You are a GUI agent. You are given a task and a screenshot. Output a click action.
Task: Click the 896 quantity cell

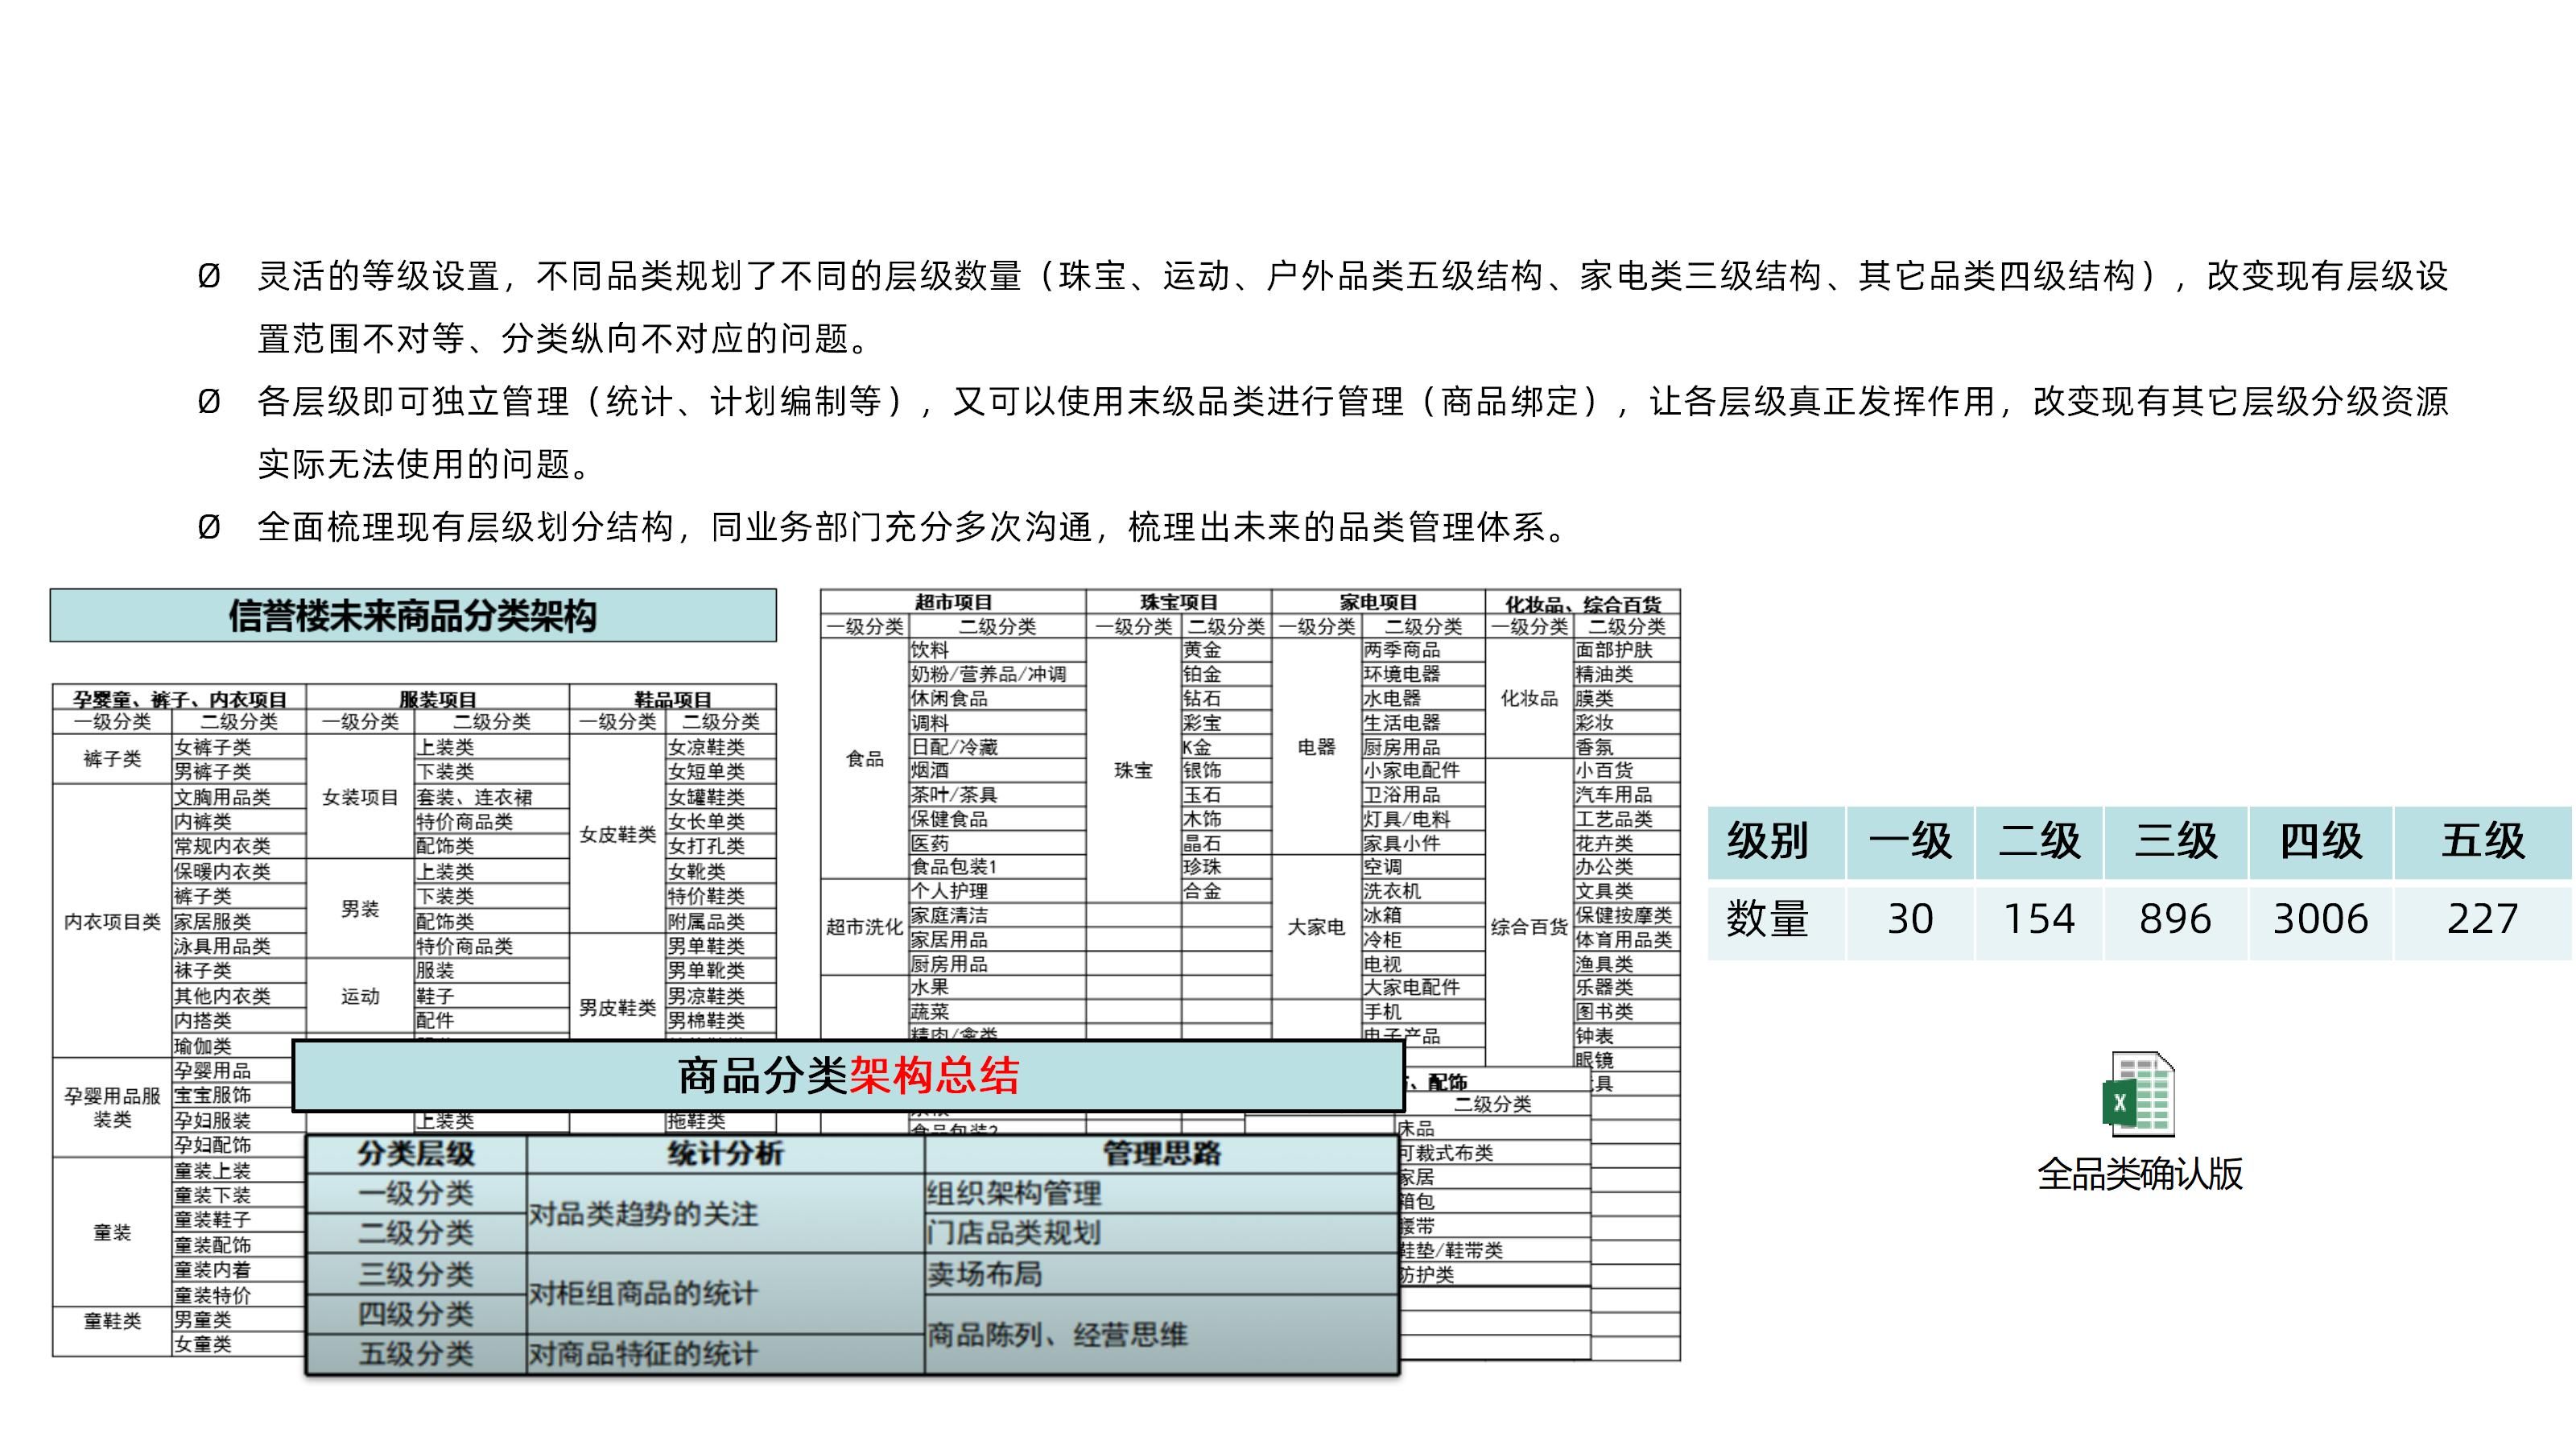click(x=2175, y=919)
